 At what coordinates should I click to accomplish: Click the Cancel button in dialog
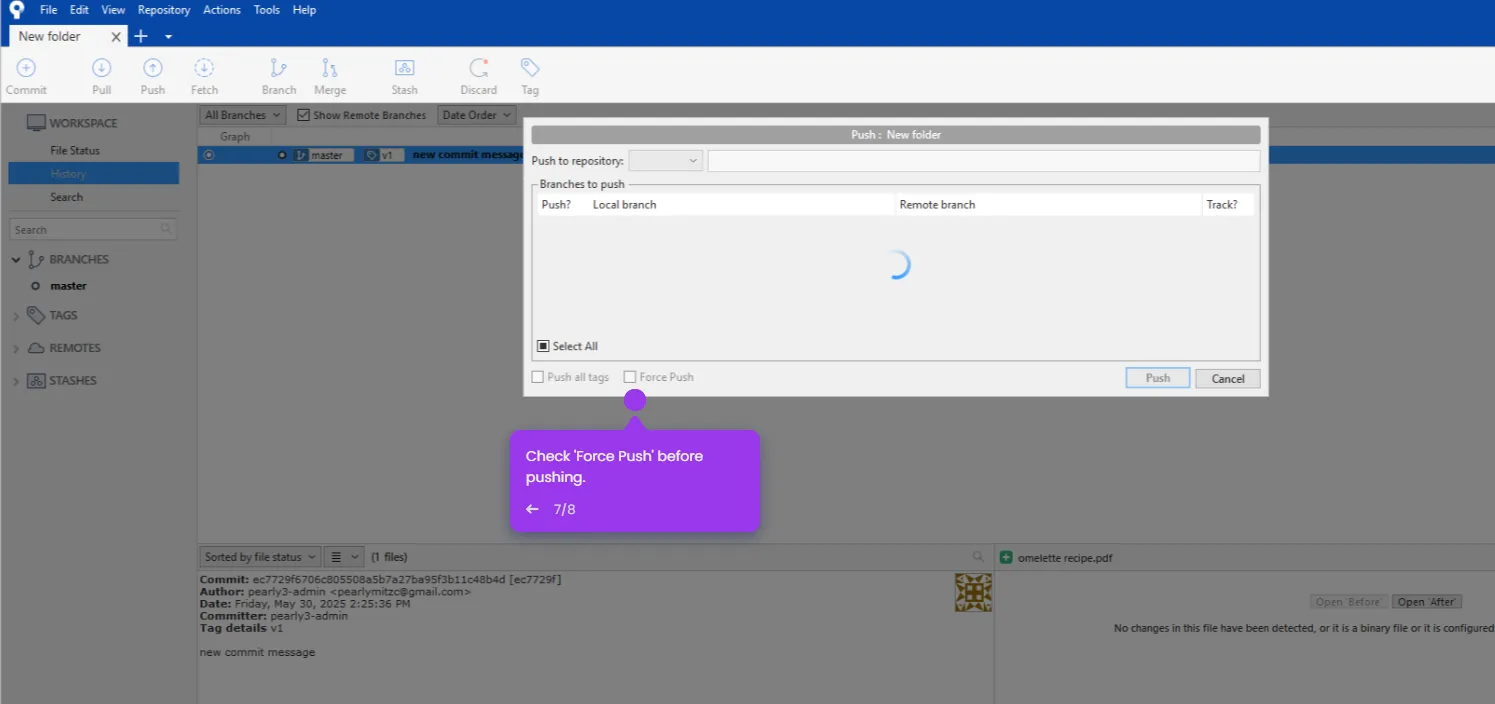click(1228, 378)
